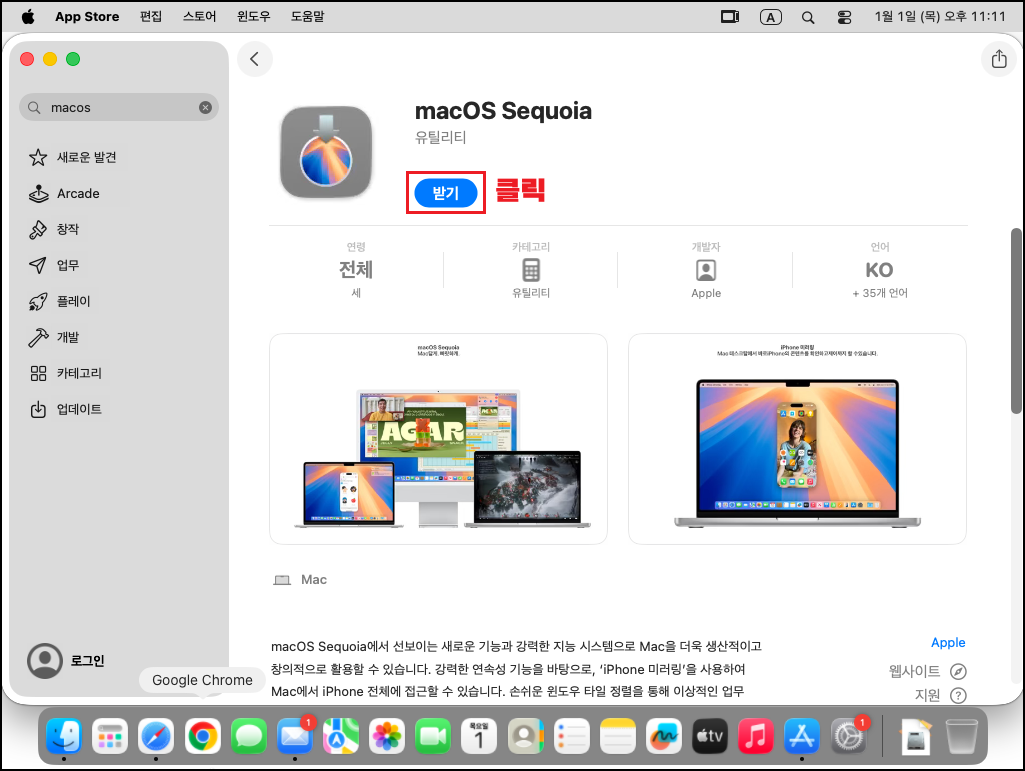Click the page's vertical scrollbar thumb
The width and height of the screenshot is (1025, 771).
(1016, 321)
